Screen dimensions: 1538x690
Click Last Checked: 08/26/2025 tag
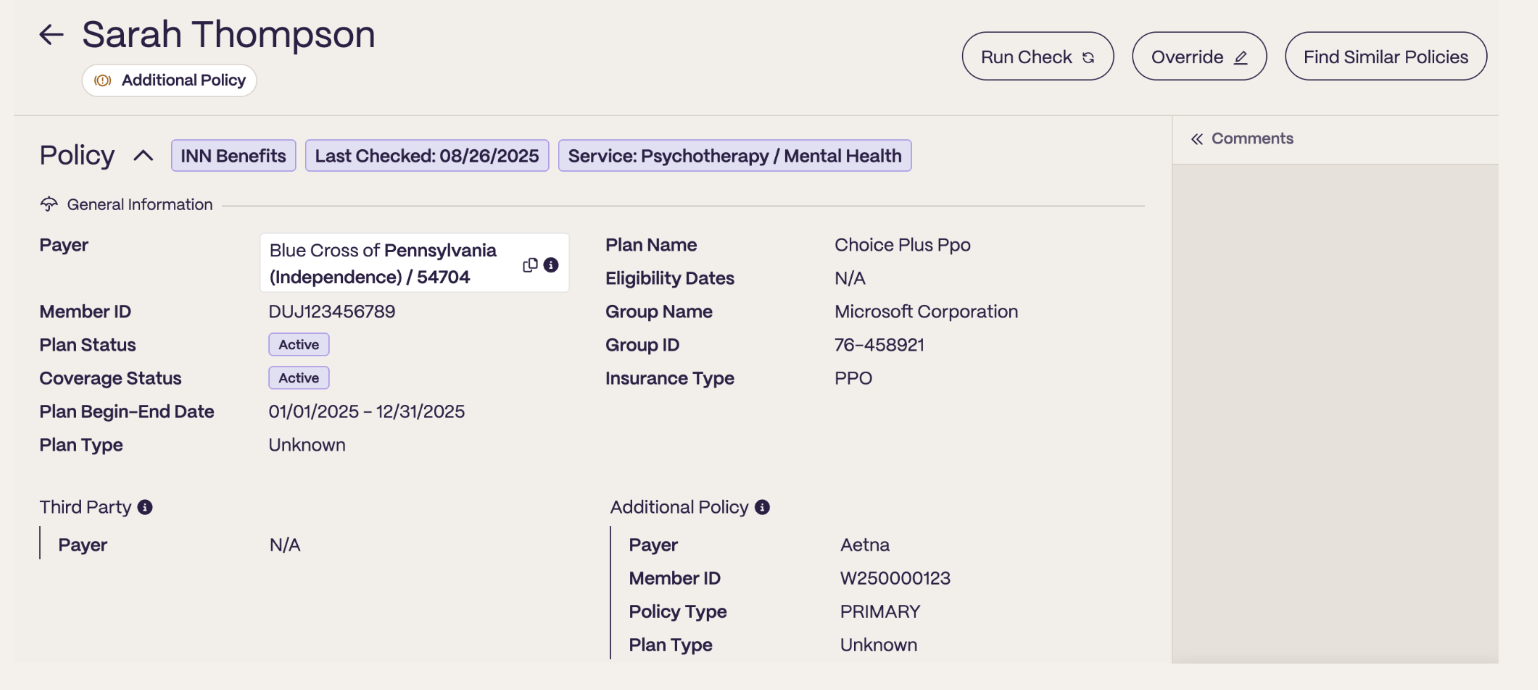pos(427,156)
